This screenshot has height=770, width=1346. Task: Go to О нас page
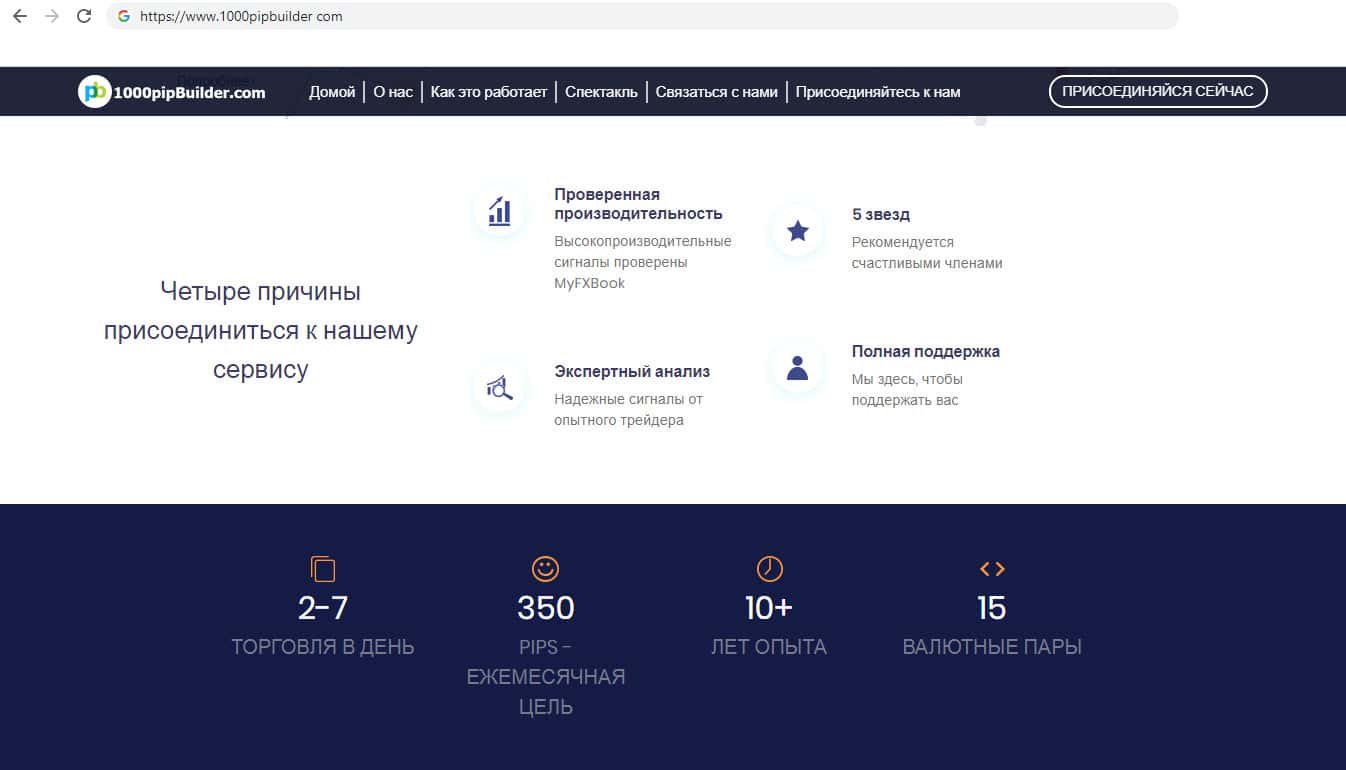tap(393, 92)
